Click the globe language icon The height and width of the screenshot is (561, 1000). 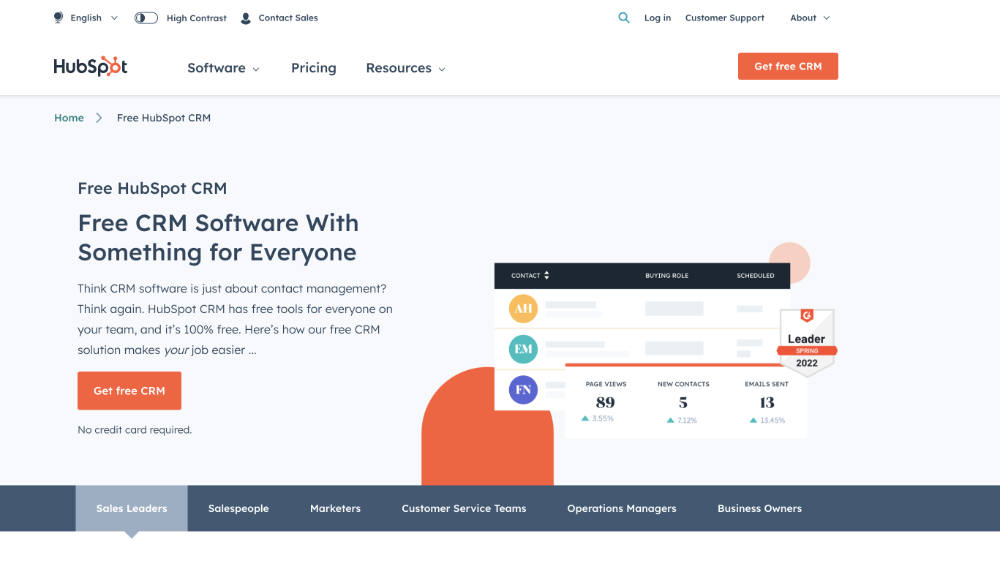pyautogui.click(x=59, y=17)
